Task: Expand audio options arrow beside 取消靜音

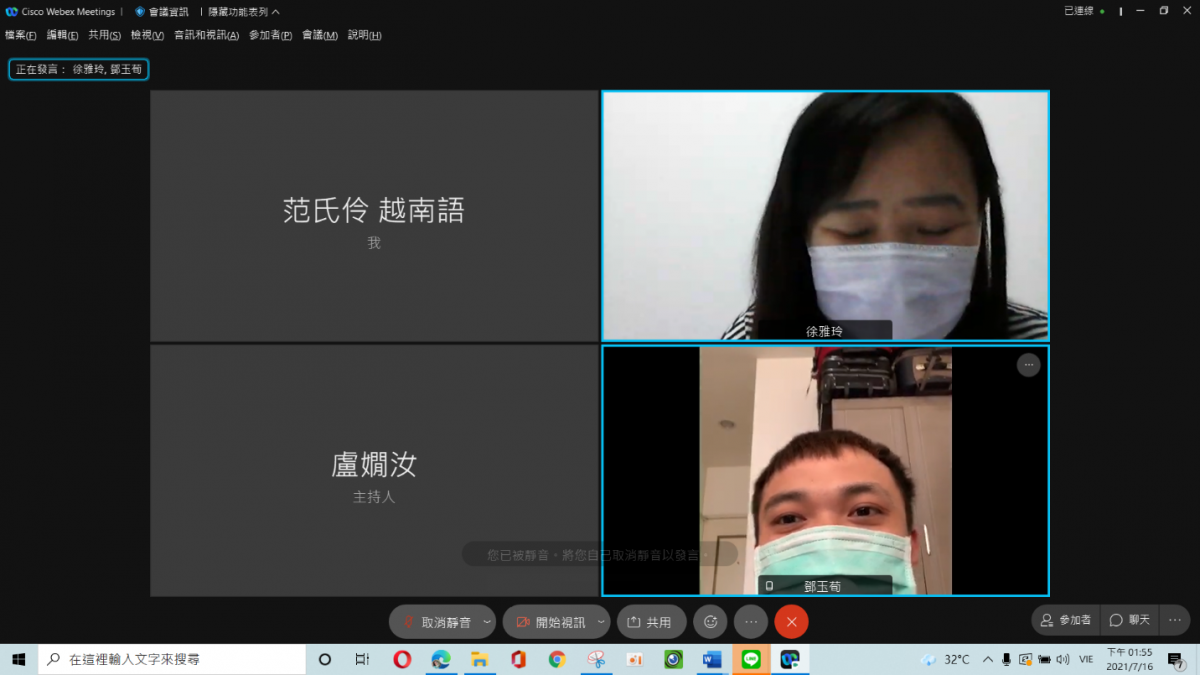Action: coord(487,622)
